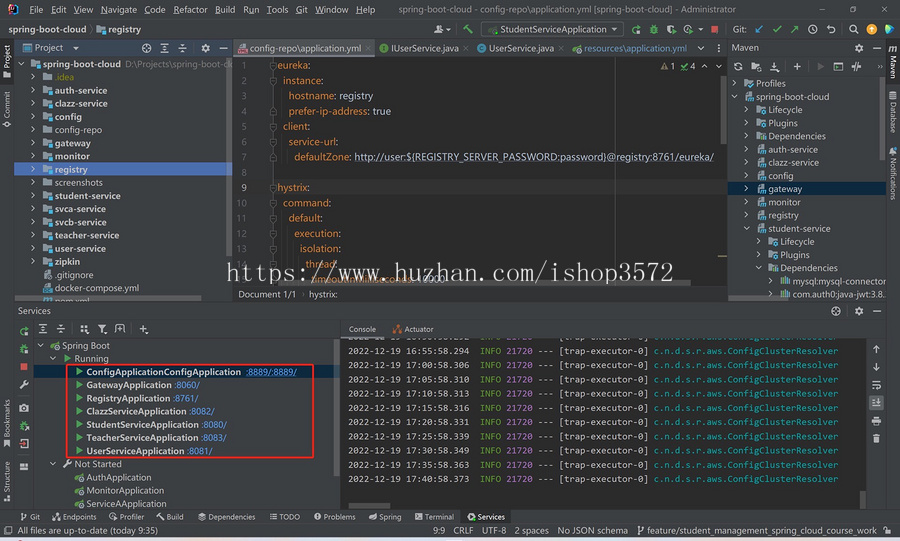Click the Git branch widget in status bar
Viewport: 900px width, 541px height.
(757, 531)
